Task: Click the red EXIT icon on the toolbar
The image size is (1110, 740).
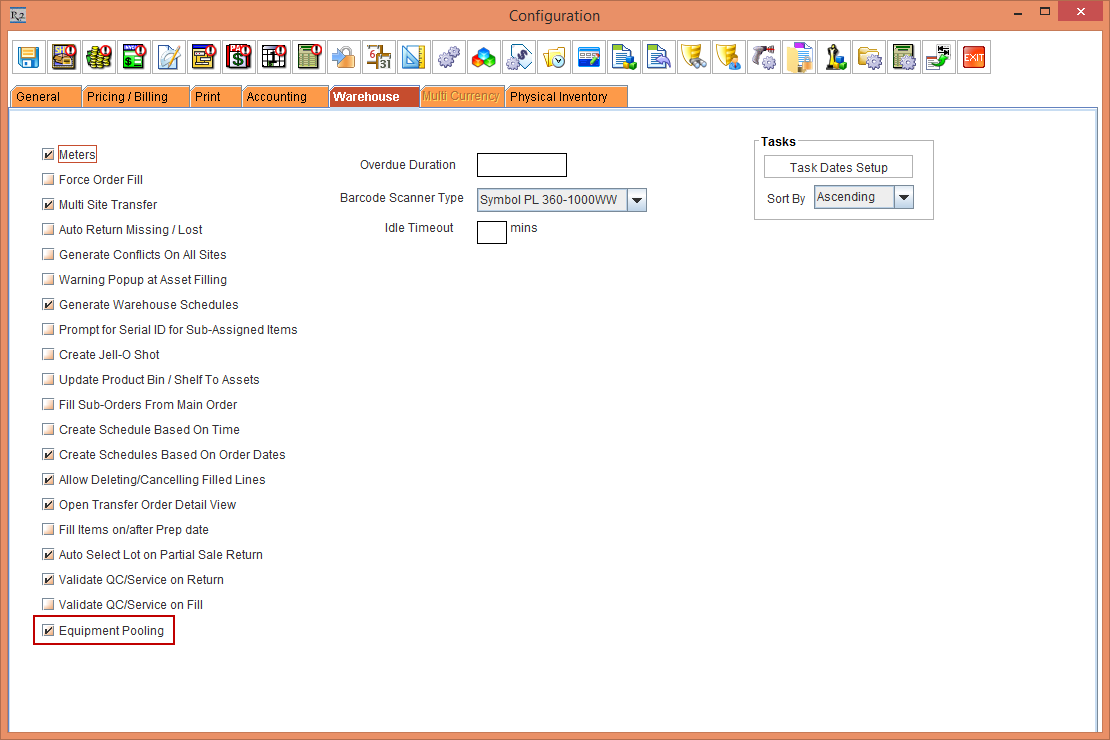Action: (973, 57)
